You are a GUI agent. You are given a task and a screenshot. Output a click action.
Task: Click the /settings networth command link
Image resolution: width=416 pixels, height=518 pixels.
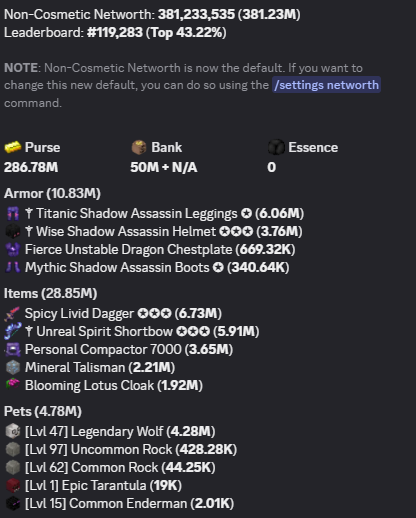326,85
